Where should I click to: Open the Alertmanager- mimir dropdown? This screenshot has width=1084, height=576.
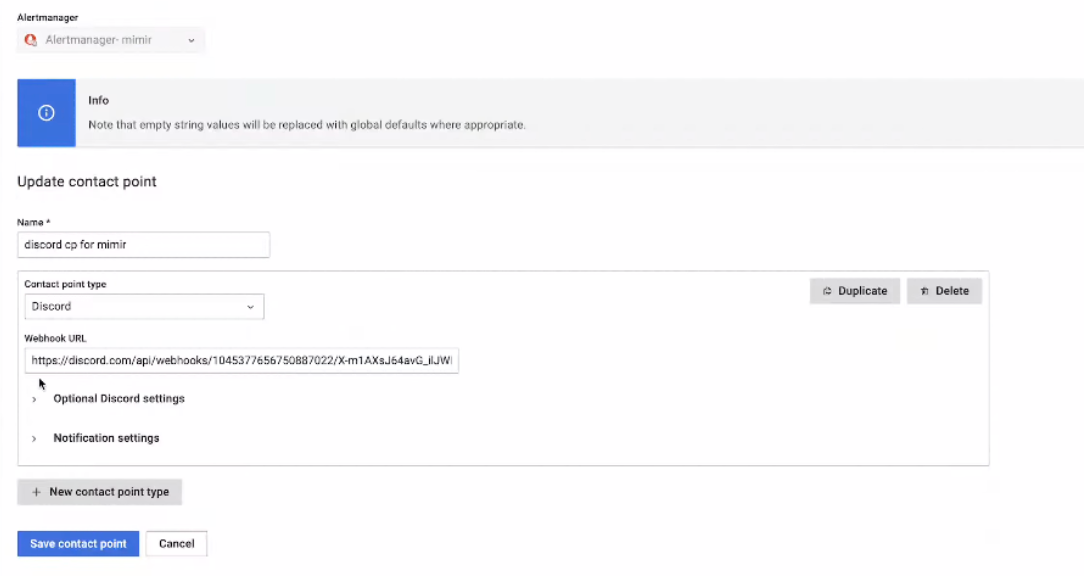(110, 40)
